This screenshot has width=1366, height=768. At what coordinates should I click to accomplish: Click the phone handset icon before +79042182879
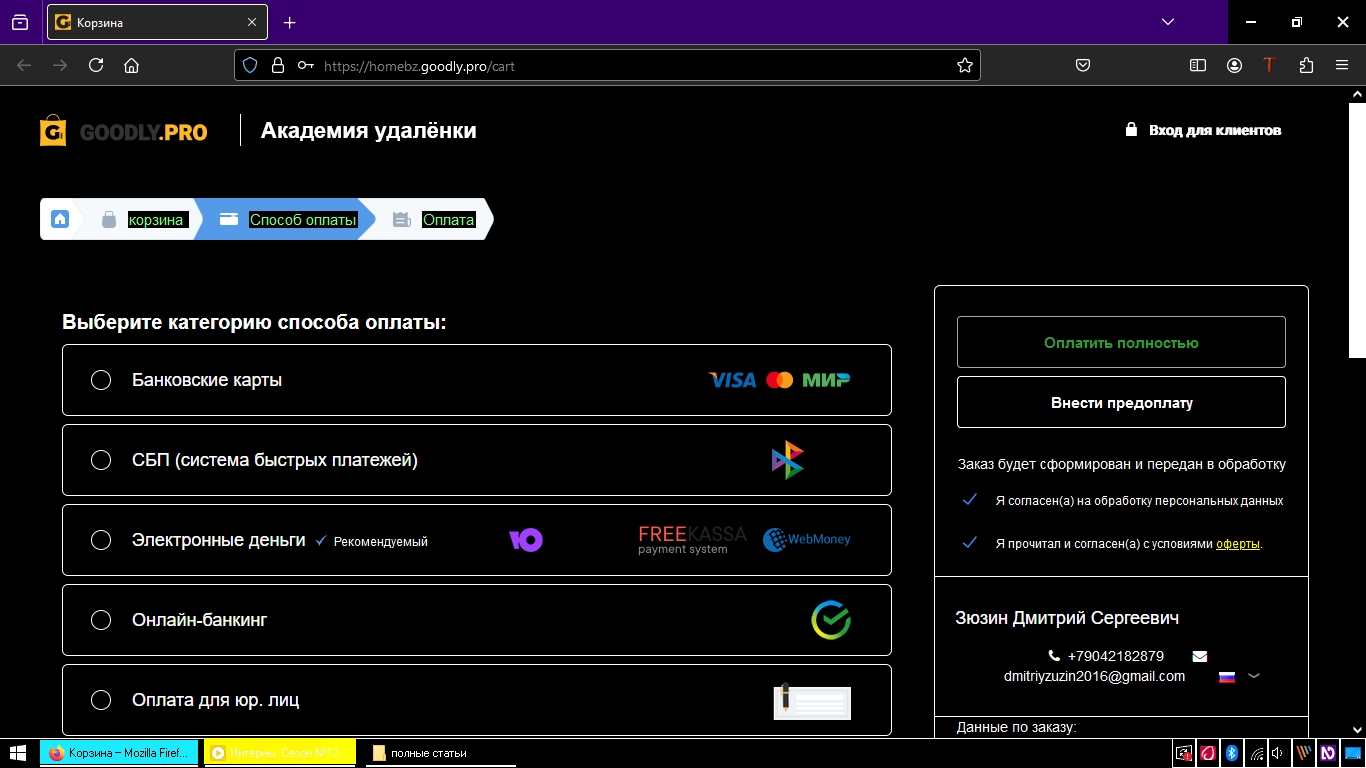[1054, 656]
